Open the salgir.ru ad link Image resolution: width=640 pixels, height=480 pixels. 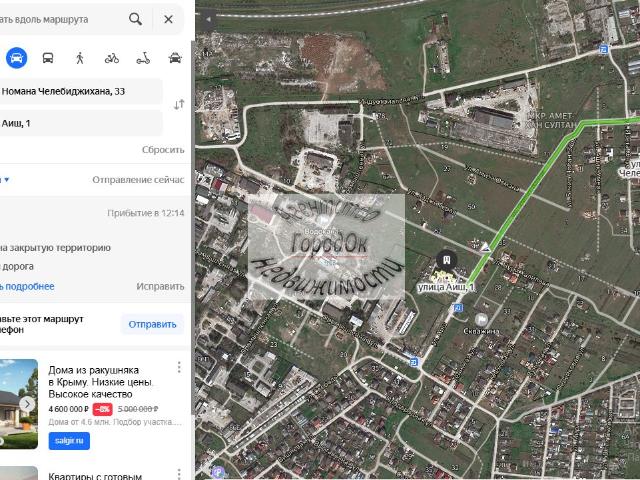[x=69, y=441]
